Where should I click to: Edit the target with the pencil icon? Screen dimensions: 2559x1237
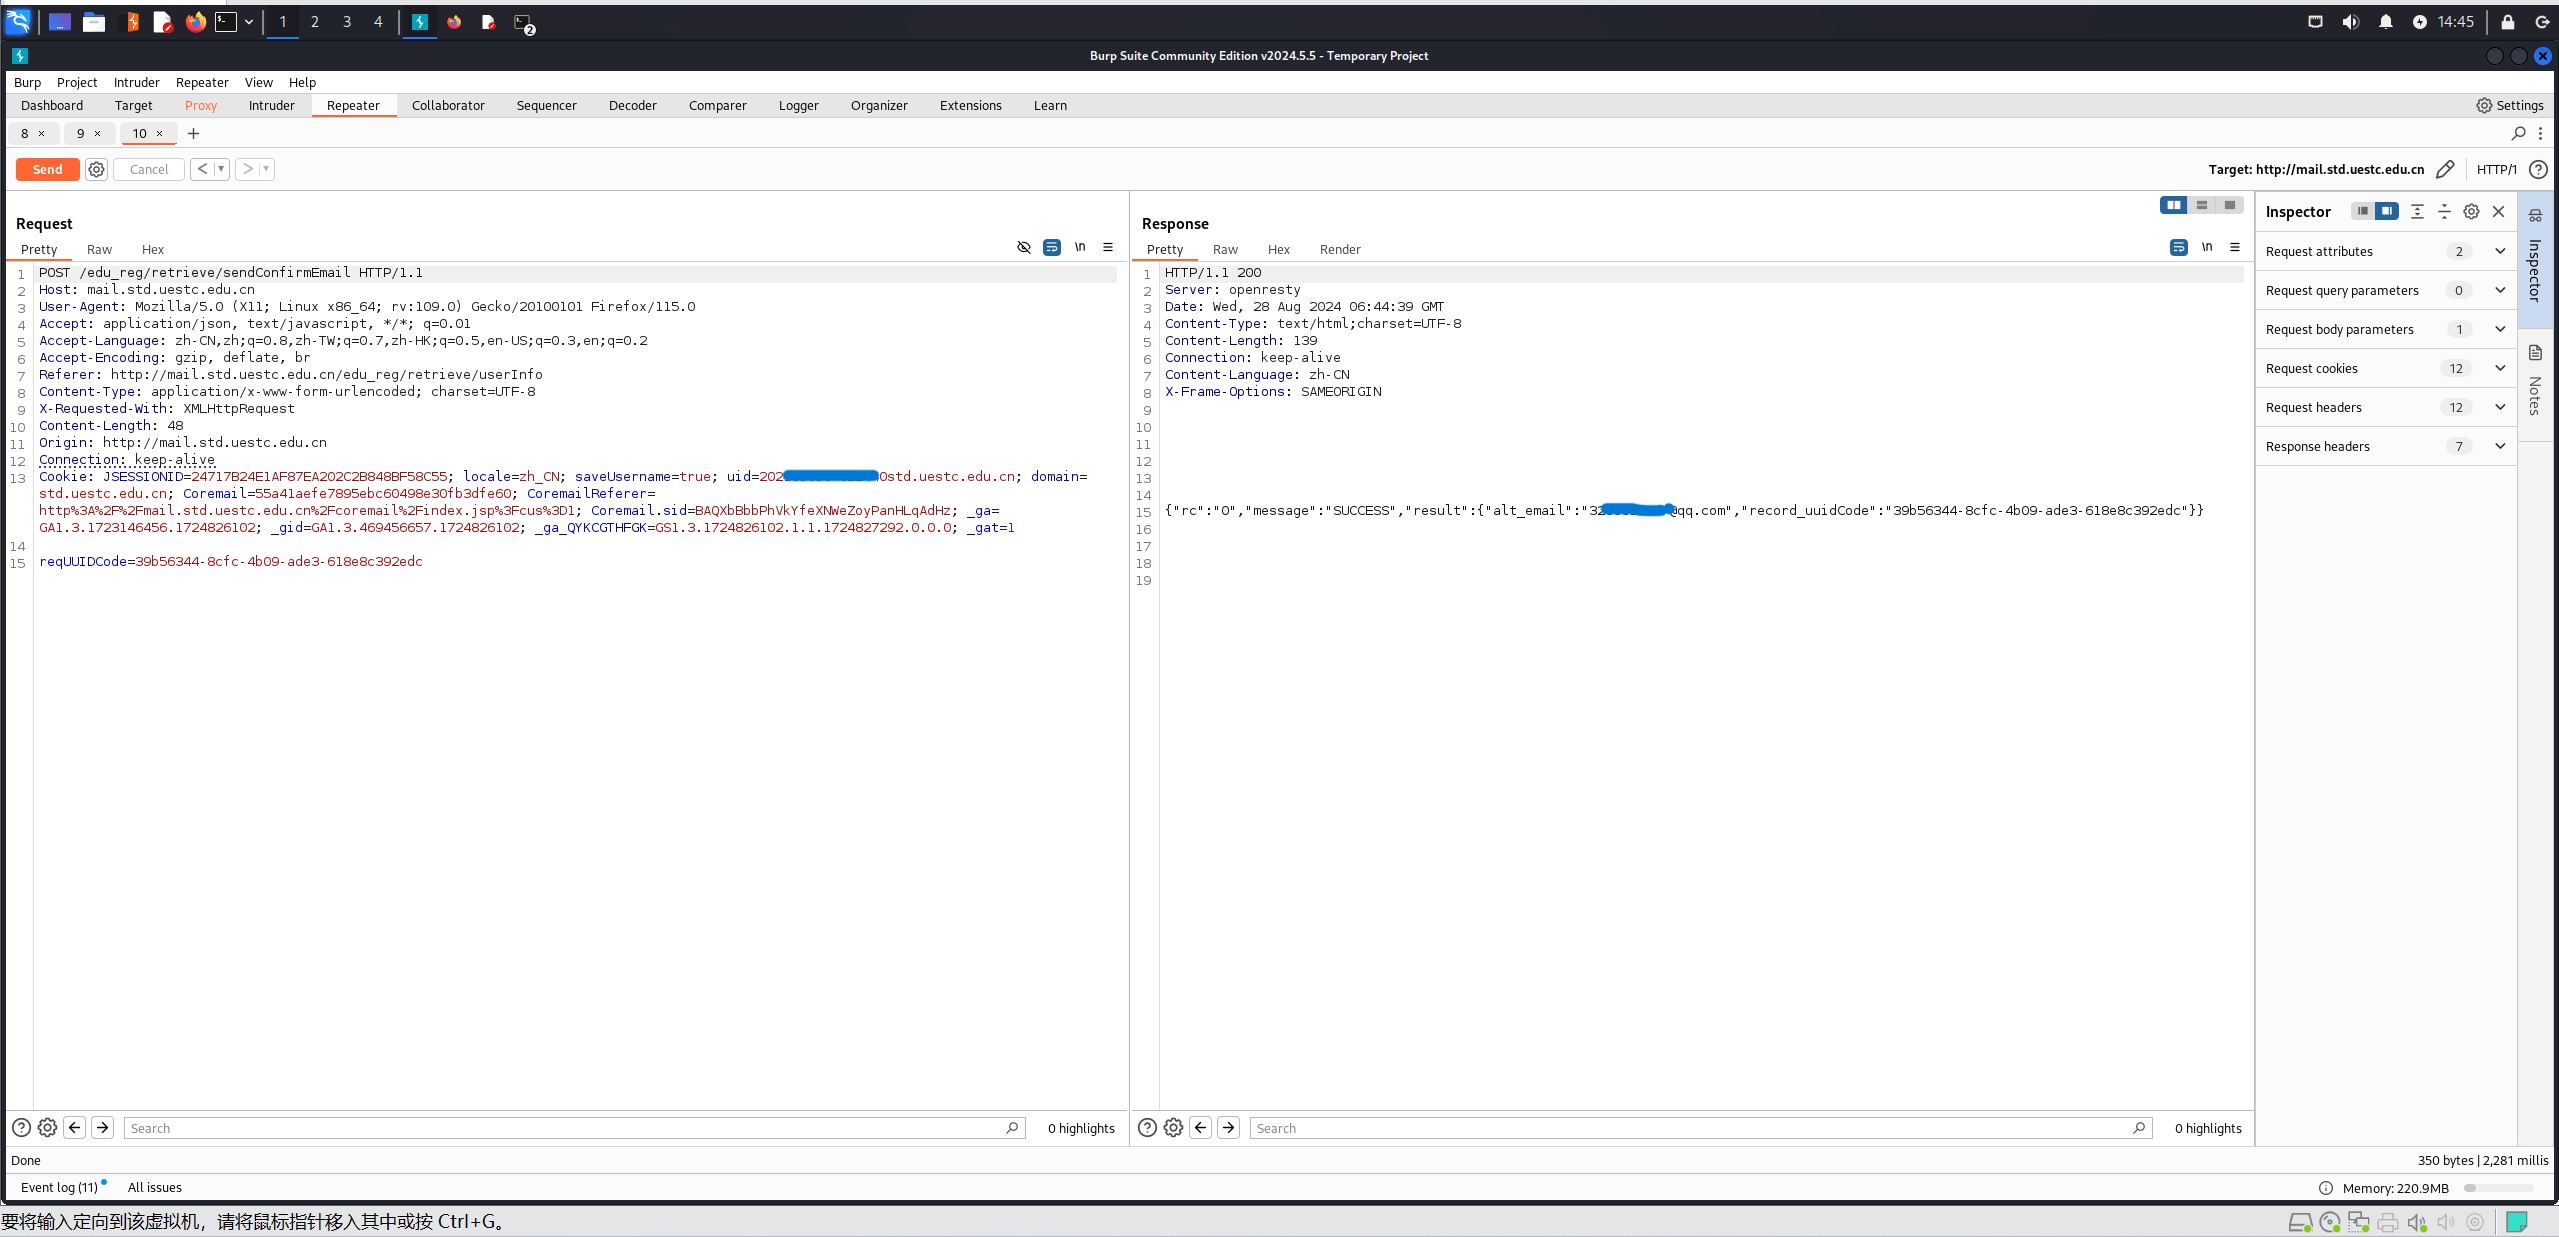click(x=2445, y=169)
